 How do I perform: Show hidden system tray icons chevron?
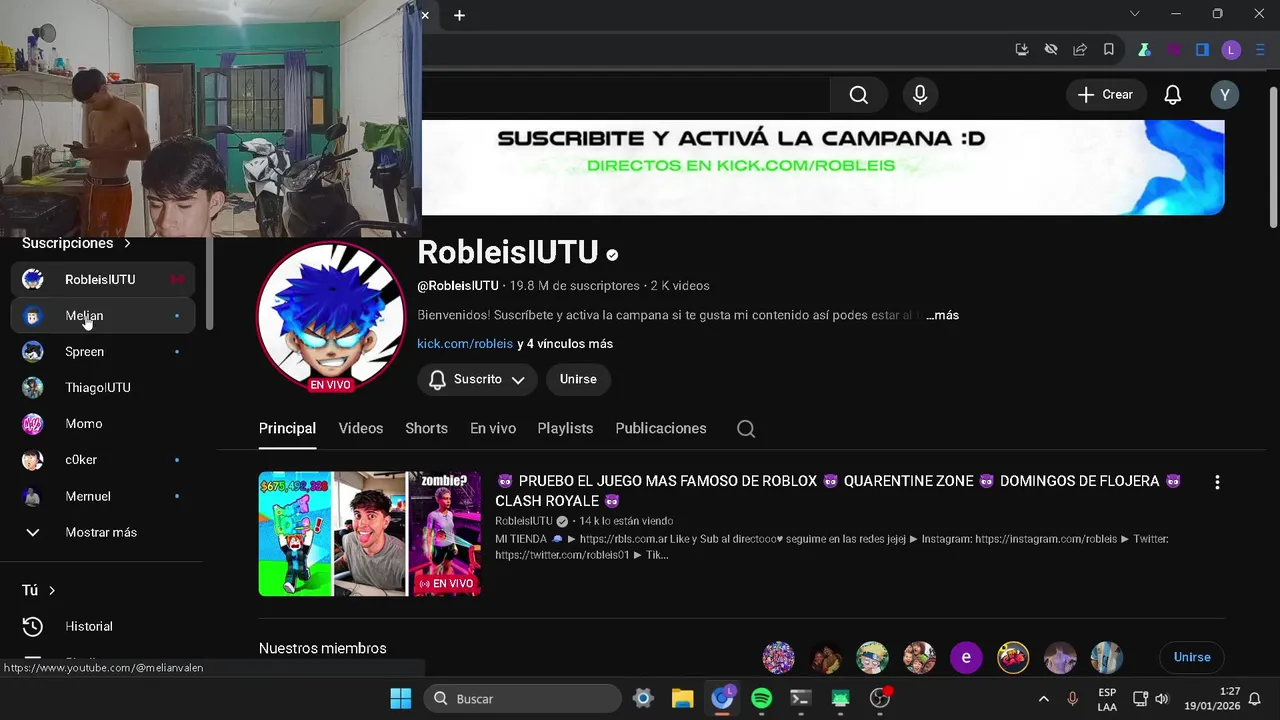tap(1043, 699)
